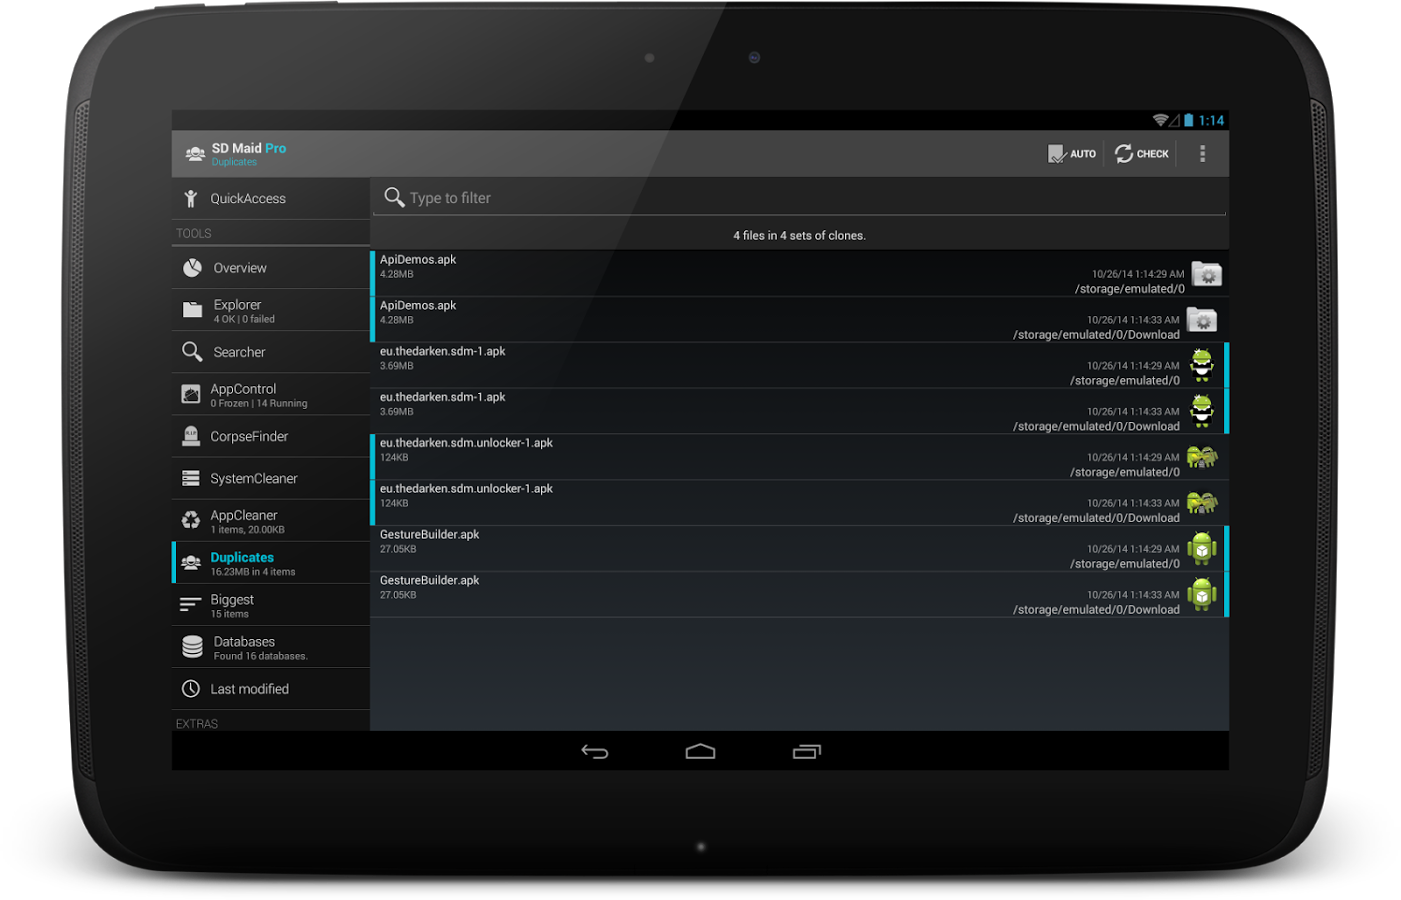Select ApiDemos.apk in /storage/emulated/0
The image size is (1401, 900).
point(799,273)
